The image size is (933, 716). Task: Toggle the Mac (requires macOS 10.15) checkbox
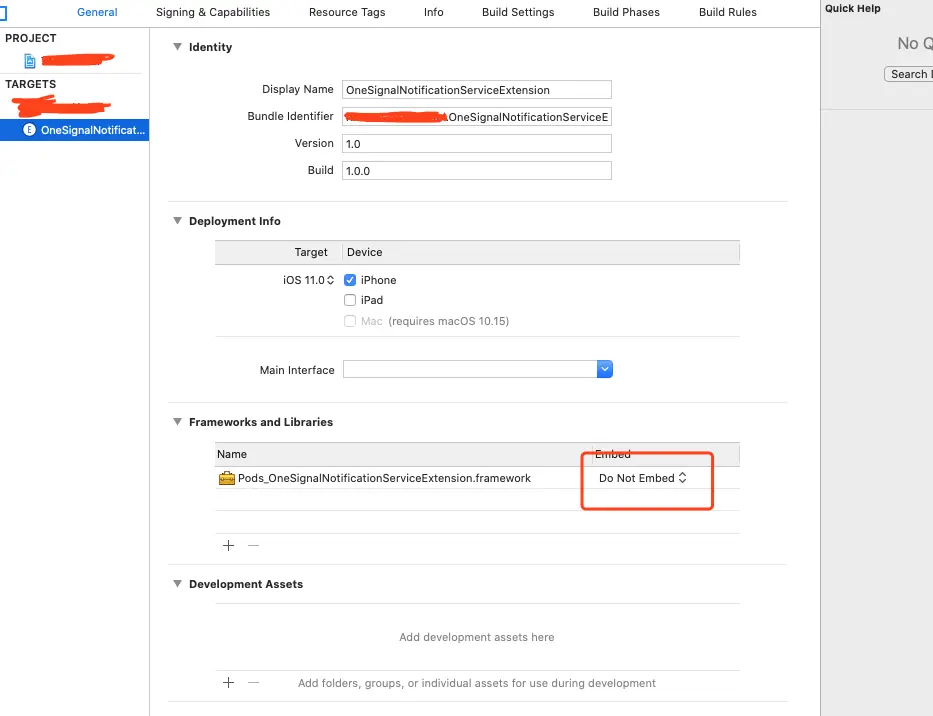(x=350, y=321)
